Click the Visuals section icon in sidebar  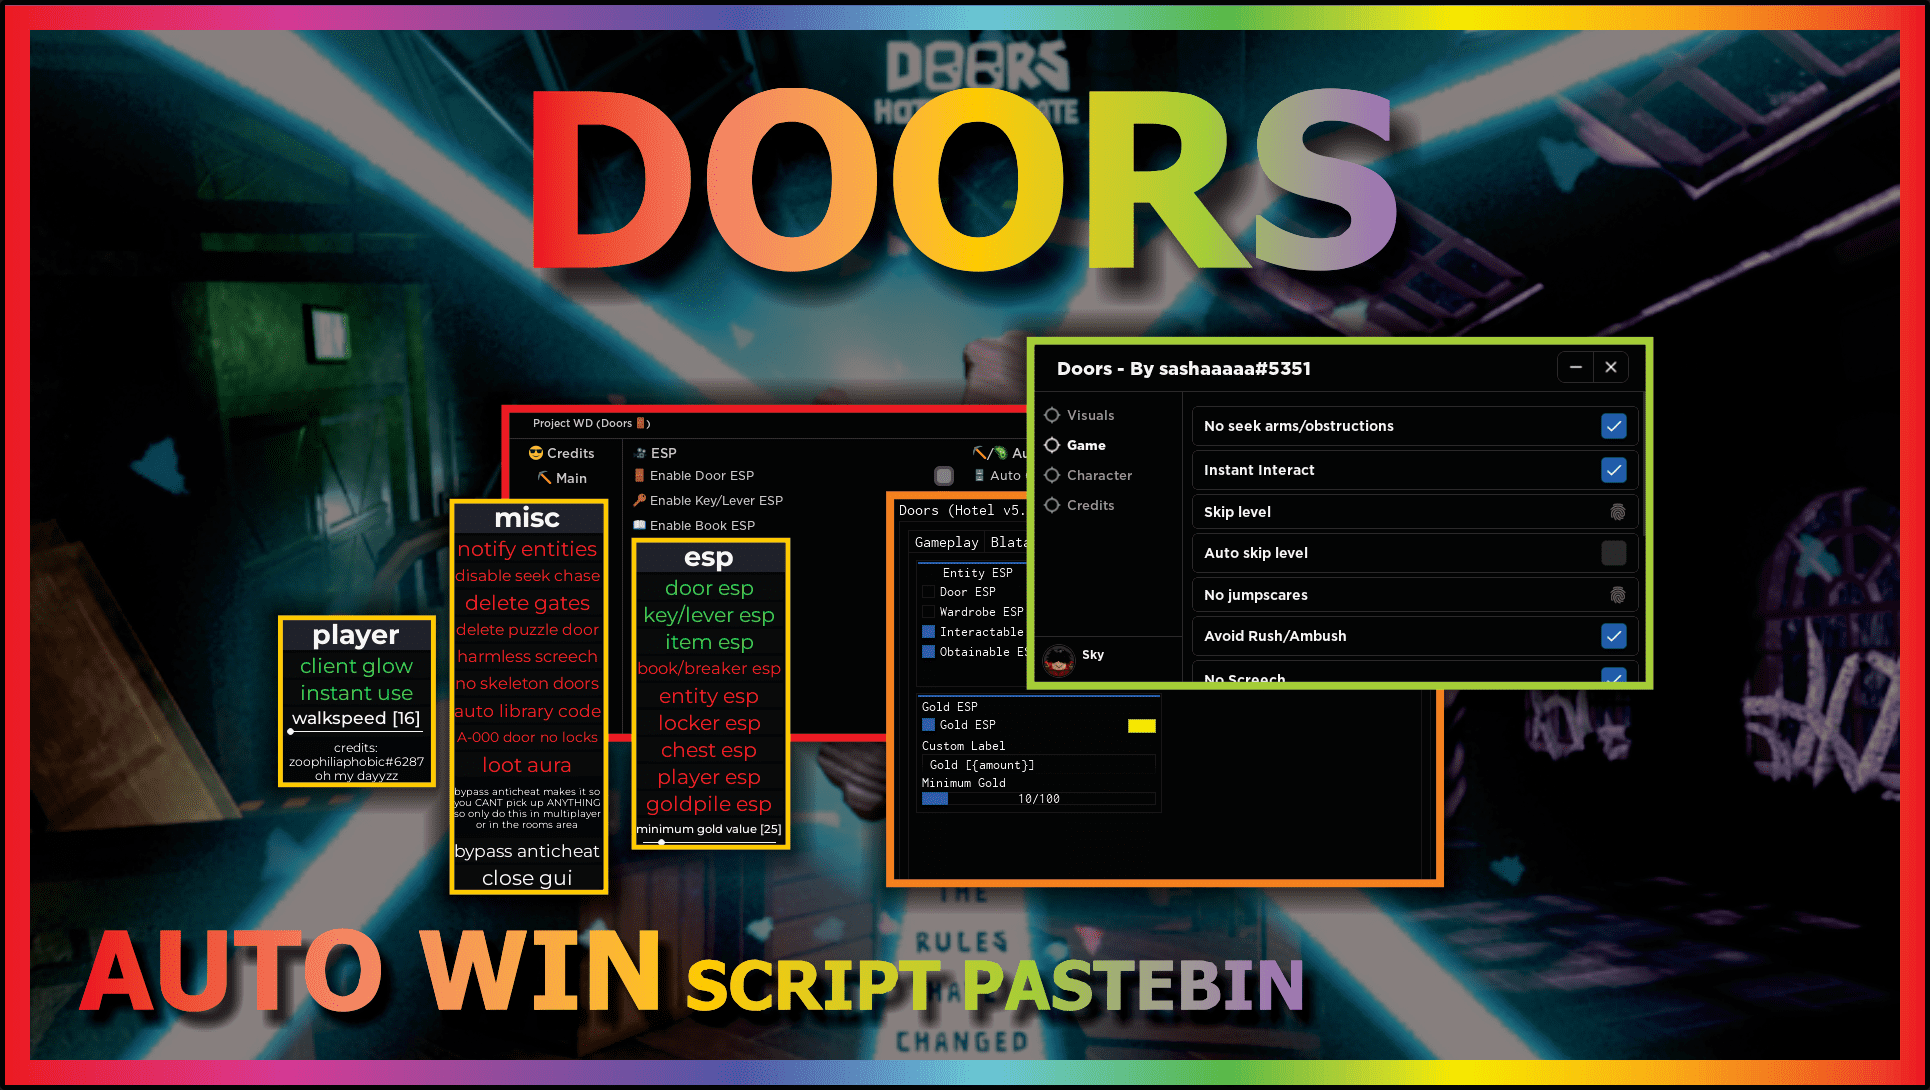tap(1050, 414)
